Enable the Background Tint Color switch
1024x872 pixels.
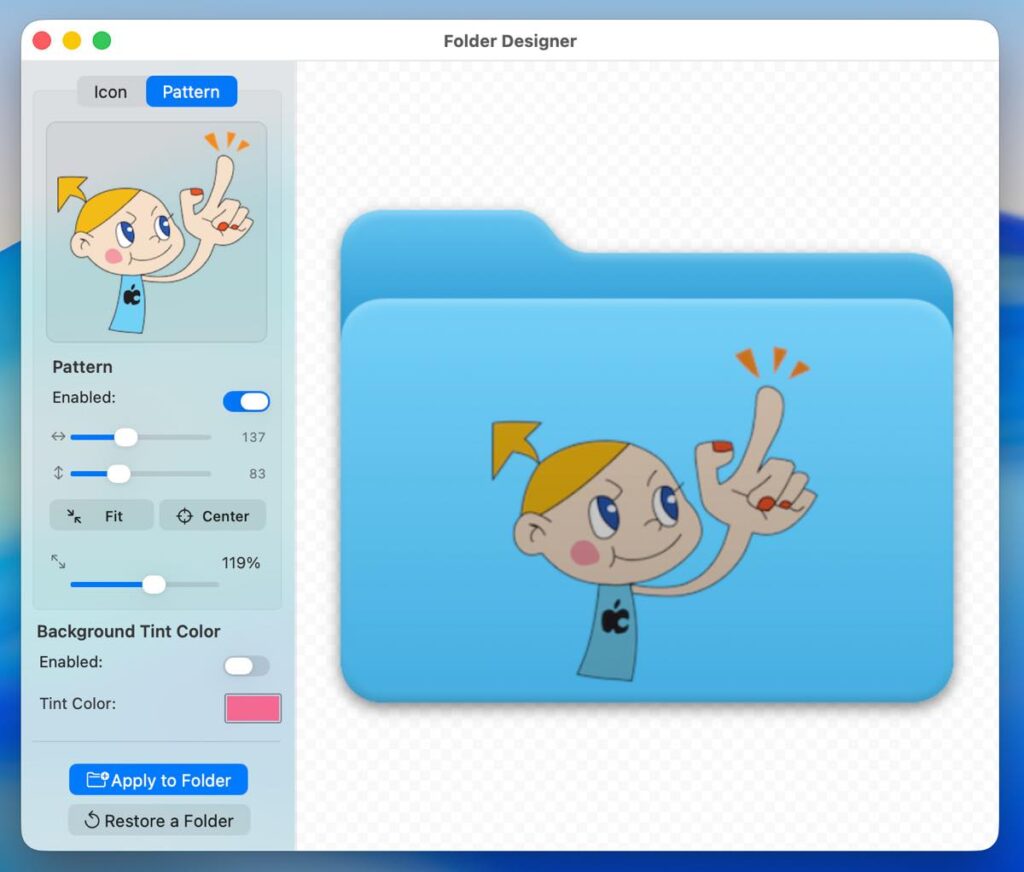tap(246, 666)
